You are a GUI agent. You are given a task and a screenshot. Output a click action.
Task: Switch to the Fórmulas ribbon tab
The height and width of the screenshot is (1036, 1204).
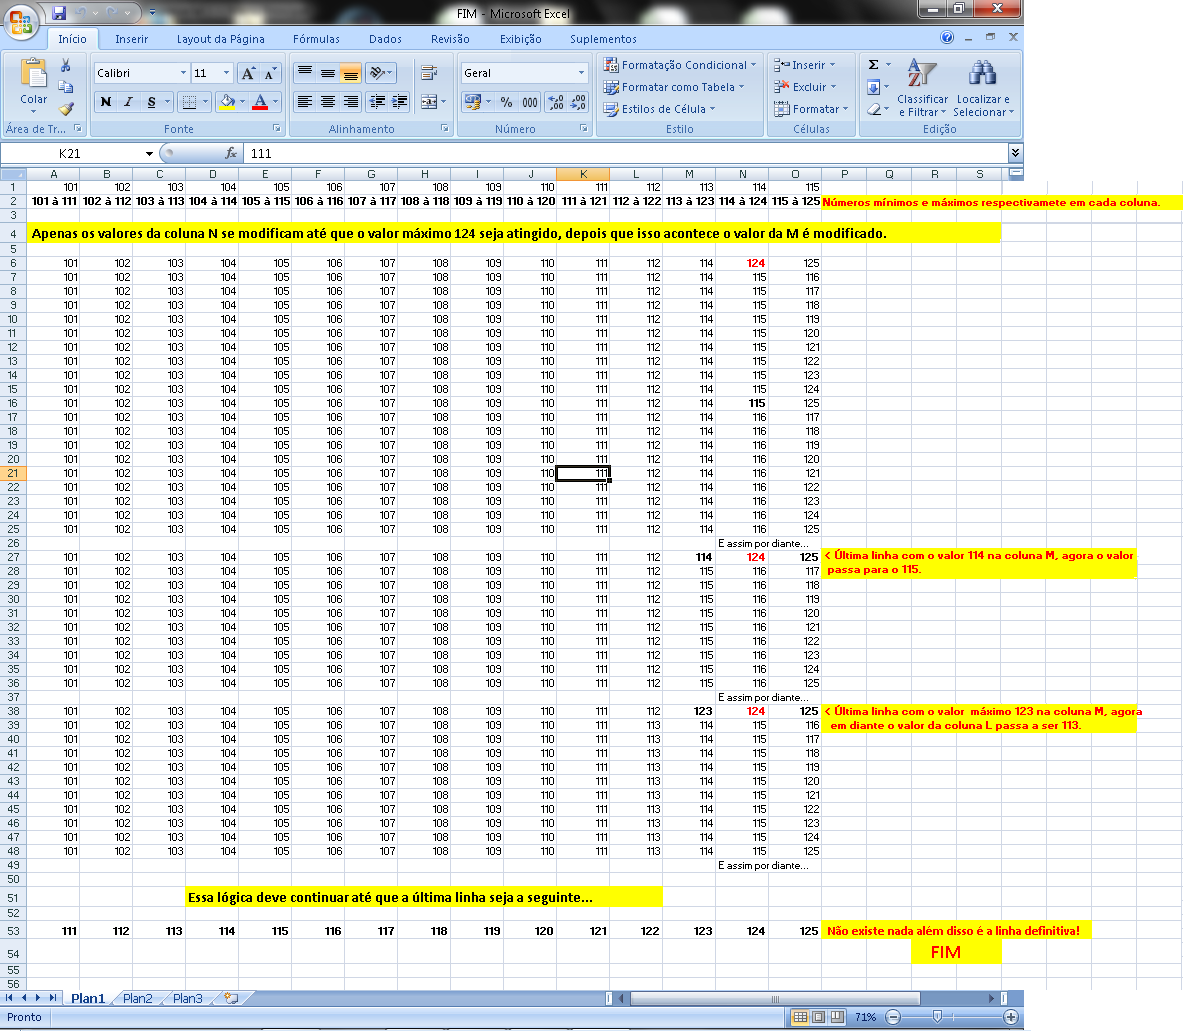pyautogui.click(x=316, y=39)
